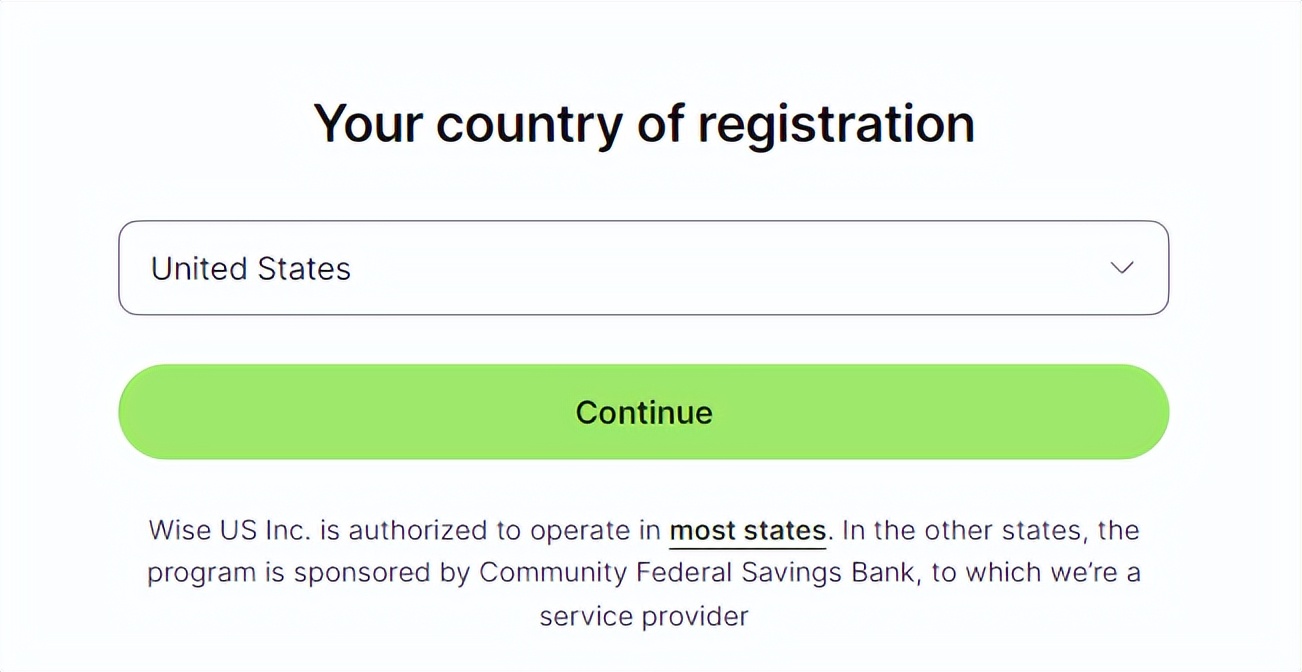Click the "program is sponsored by" text
Screen dimensions: 1302x672
click(x=309, y=573)
